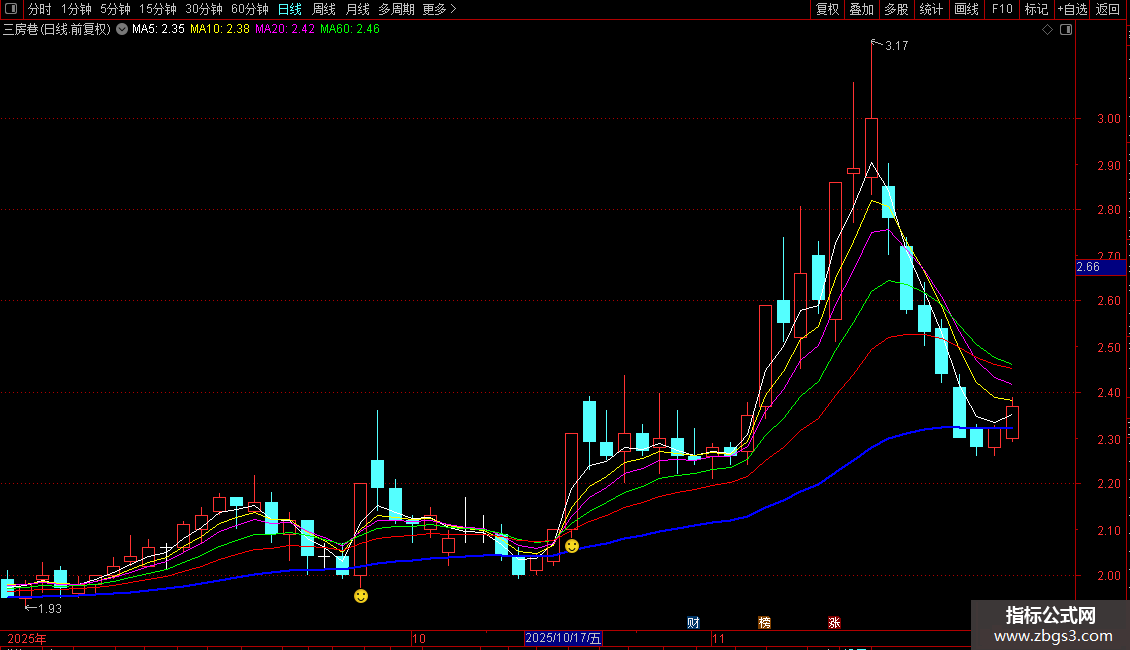The image size is (1130, 650).
Task: Click the 2.00 price axis label
Action: [1109, 576]
